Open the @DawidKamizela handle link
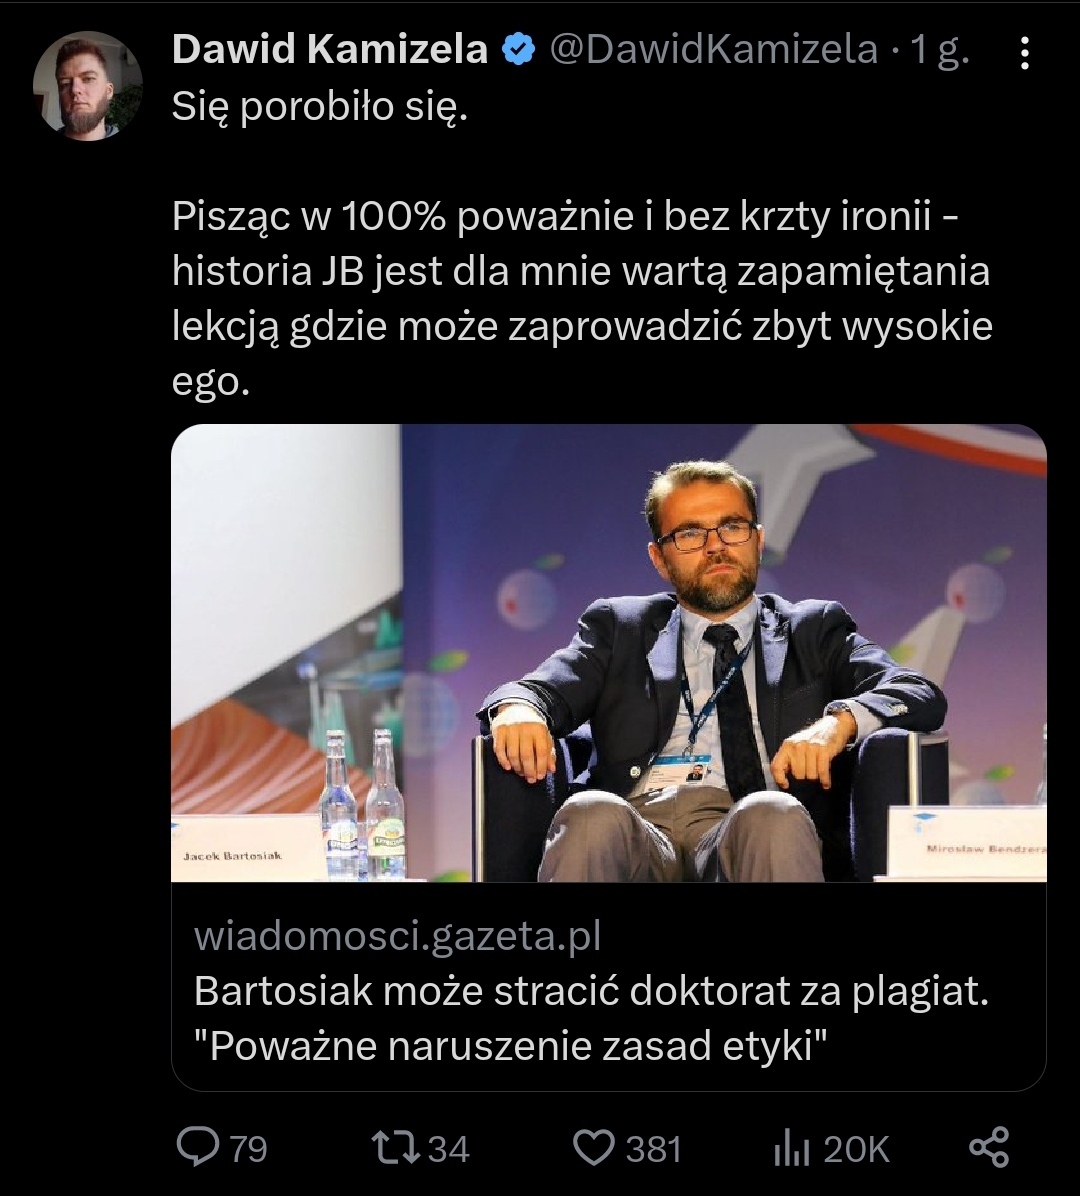Image resolution: width=1080 pixels, height=1196 pixels. click(x=714, y=50)
